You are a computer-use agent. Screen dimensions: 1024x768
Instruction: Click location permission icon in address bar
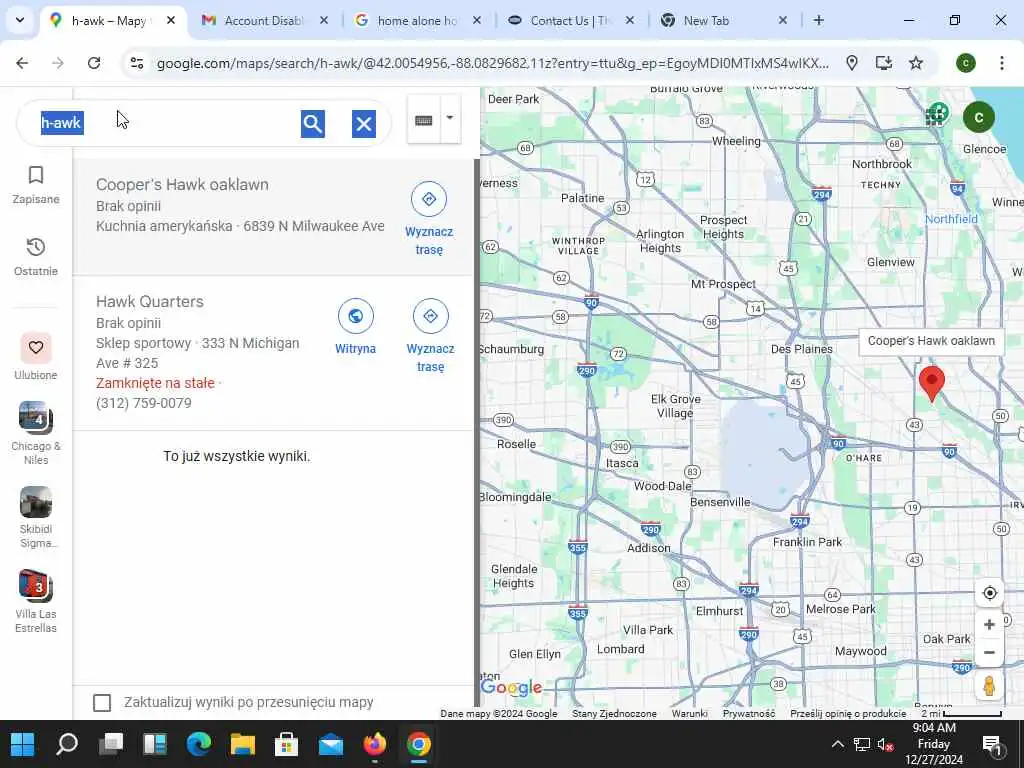point(852,63)
